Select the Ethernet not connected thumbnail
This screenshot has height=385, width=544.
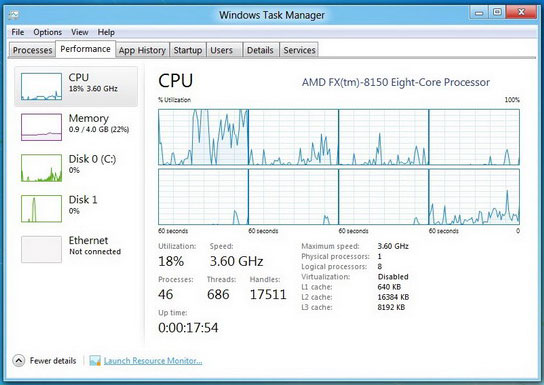click(41, 249)
